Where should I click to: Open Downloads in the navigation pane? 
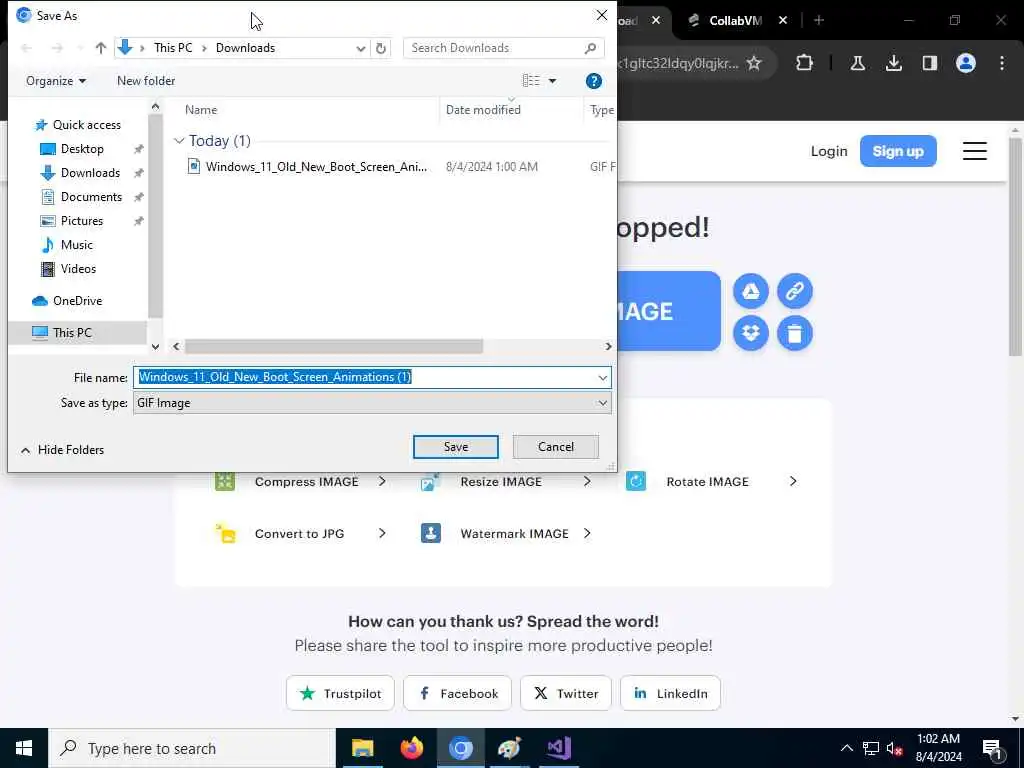[90, 173]
